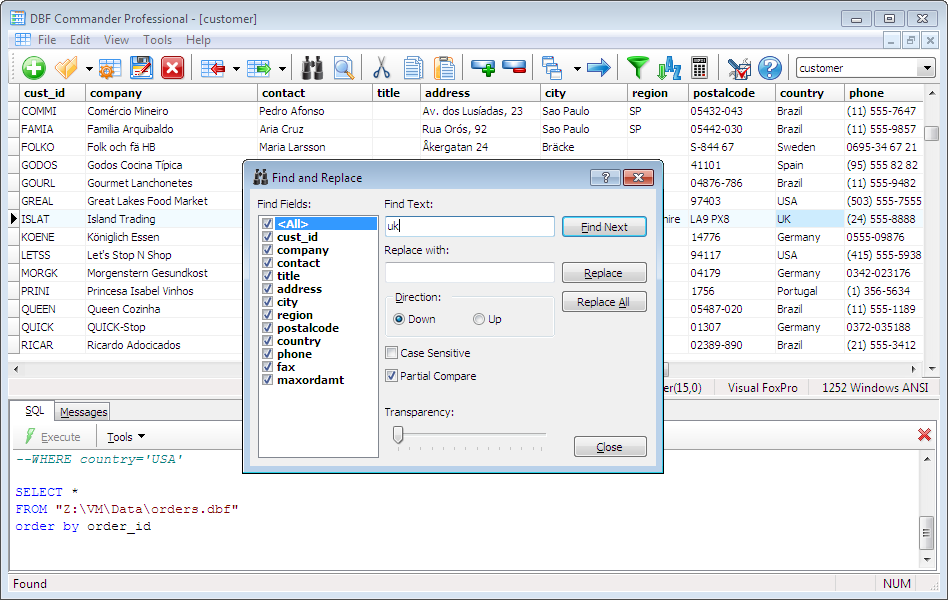The height and width of the screenshot is (600, 948).
Task: Click the Replace button
Action: 604,273
